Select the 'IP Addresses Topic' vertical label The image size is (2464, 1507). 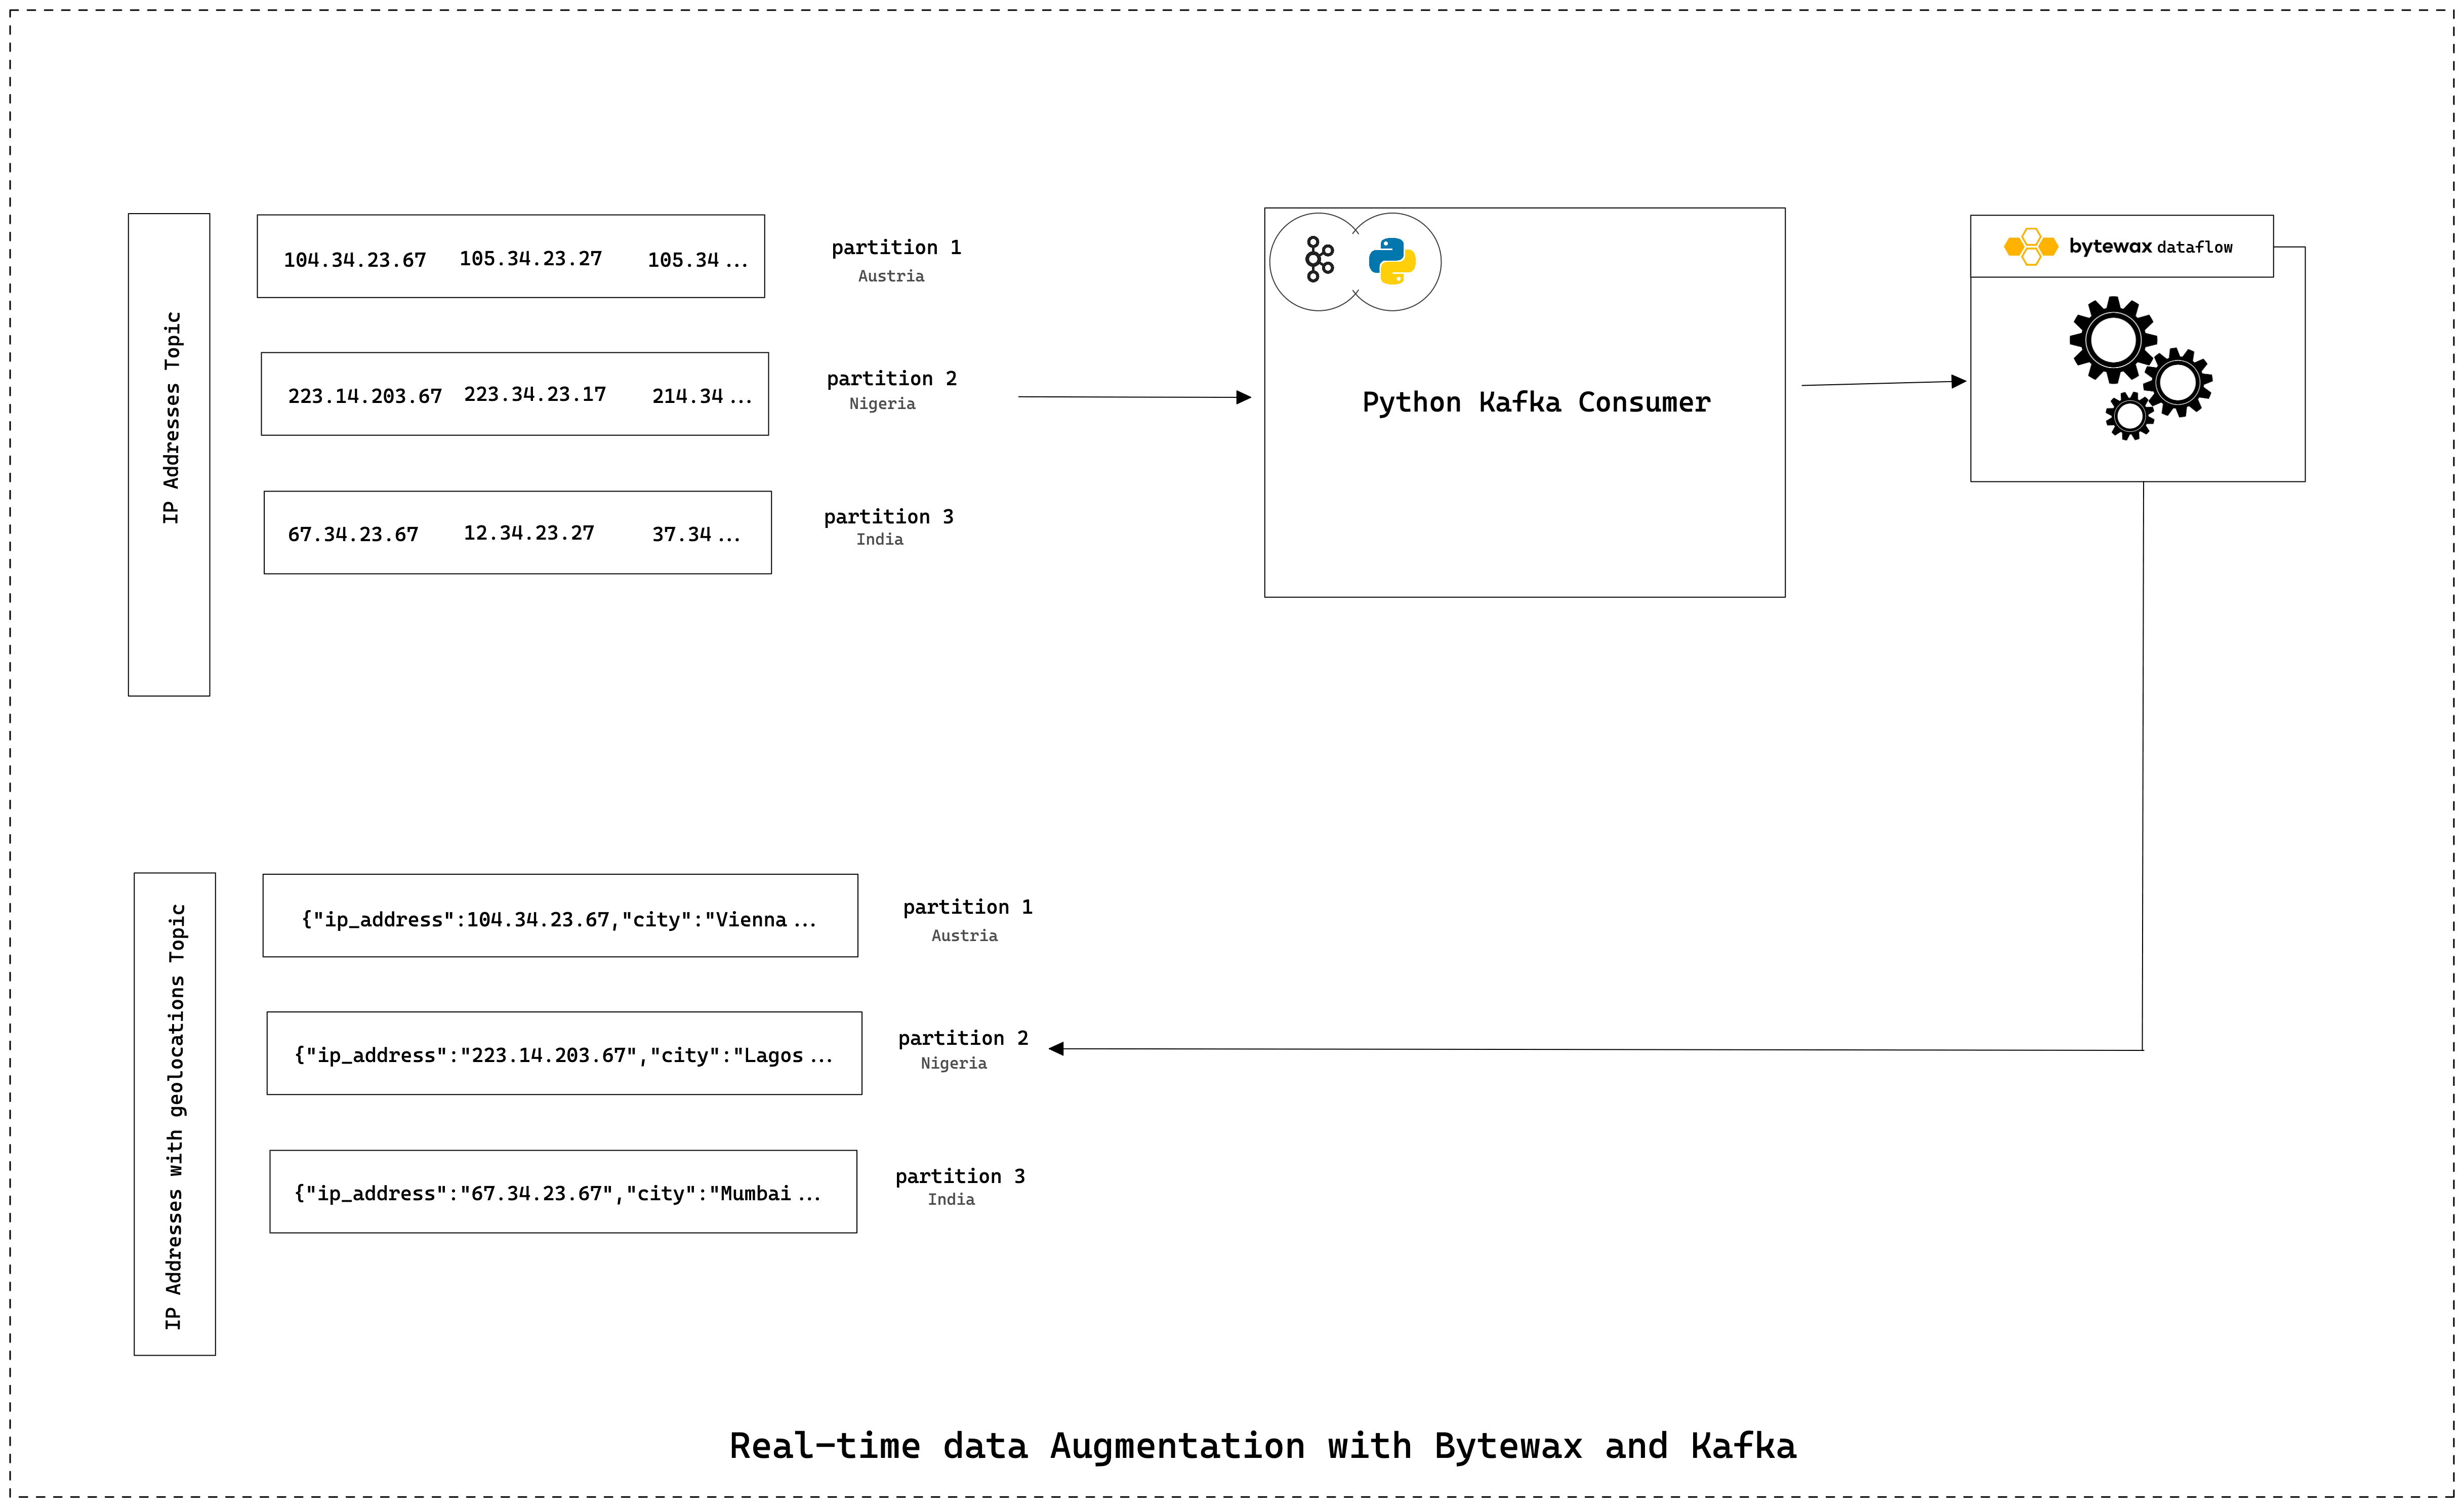pyautogui.click(x=171, y=417)
